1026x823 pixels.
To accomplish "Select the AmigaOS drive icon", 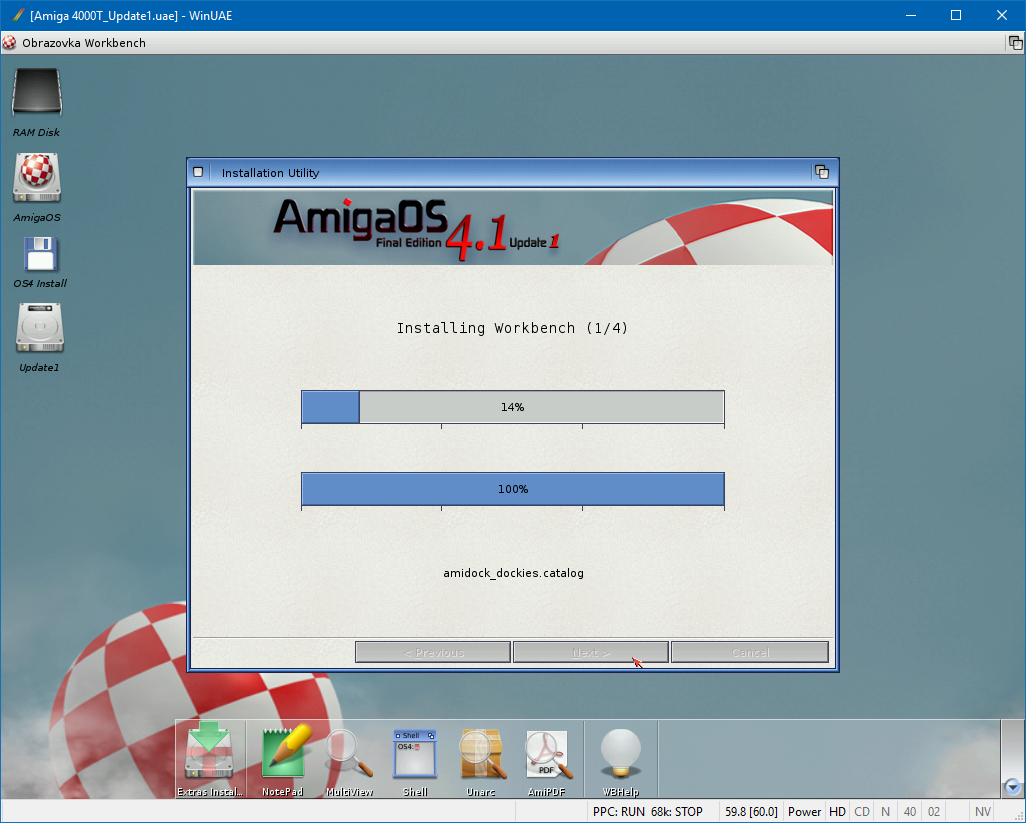I will click(x=37, y=178).
